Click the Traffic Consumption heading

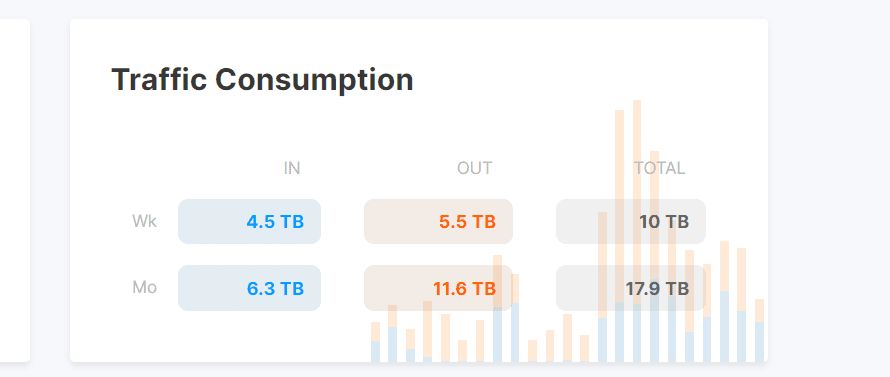coord(262,79)
